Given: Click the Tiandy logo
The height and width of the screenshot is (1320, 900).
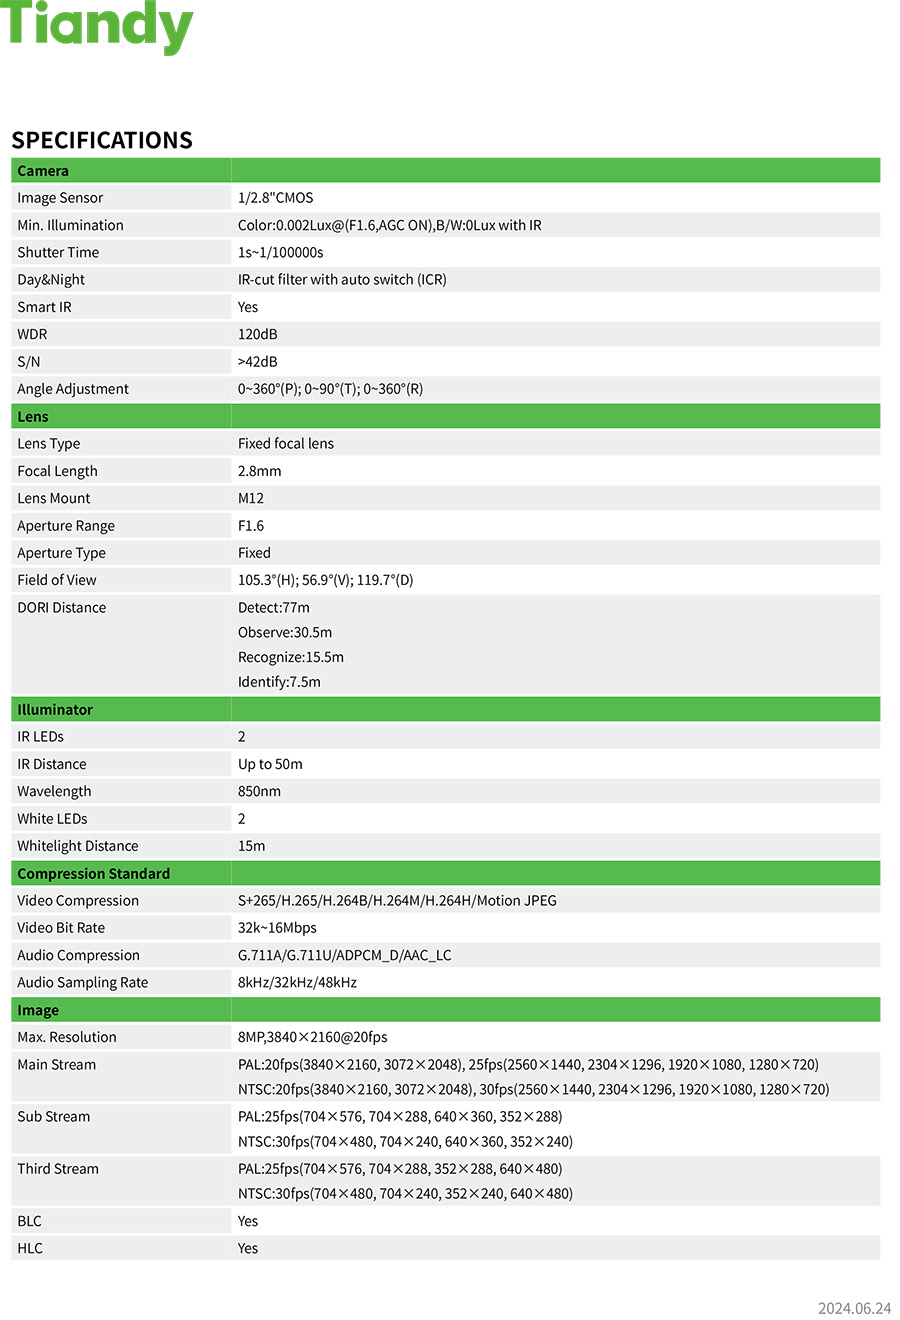Looking at the screenshot, I should pyautogui.click(x=97, y=26).
